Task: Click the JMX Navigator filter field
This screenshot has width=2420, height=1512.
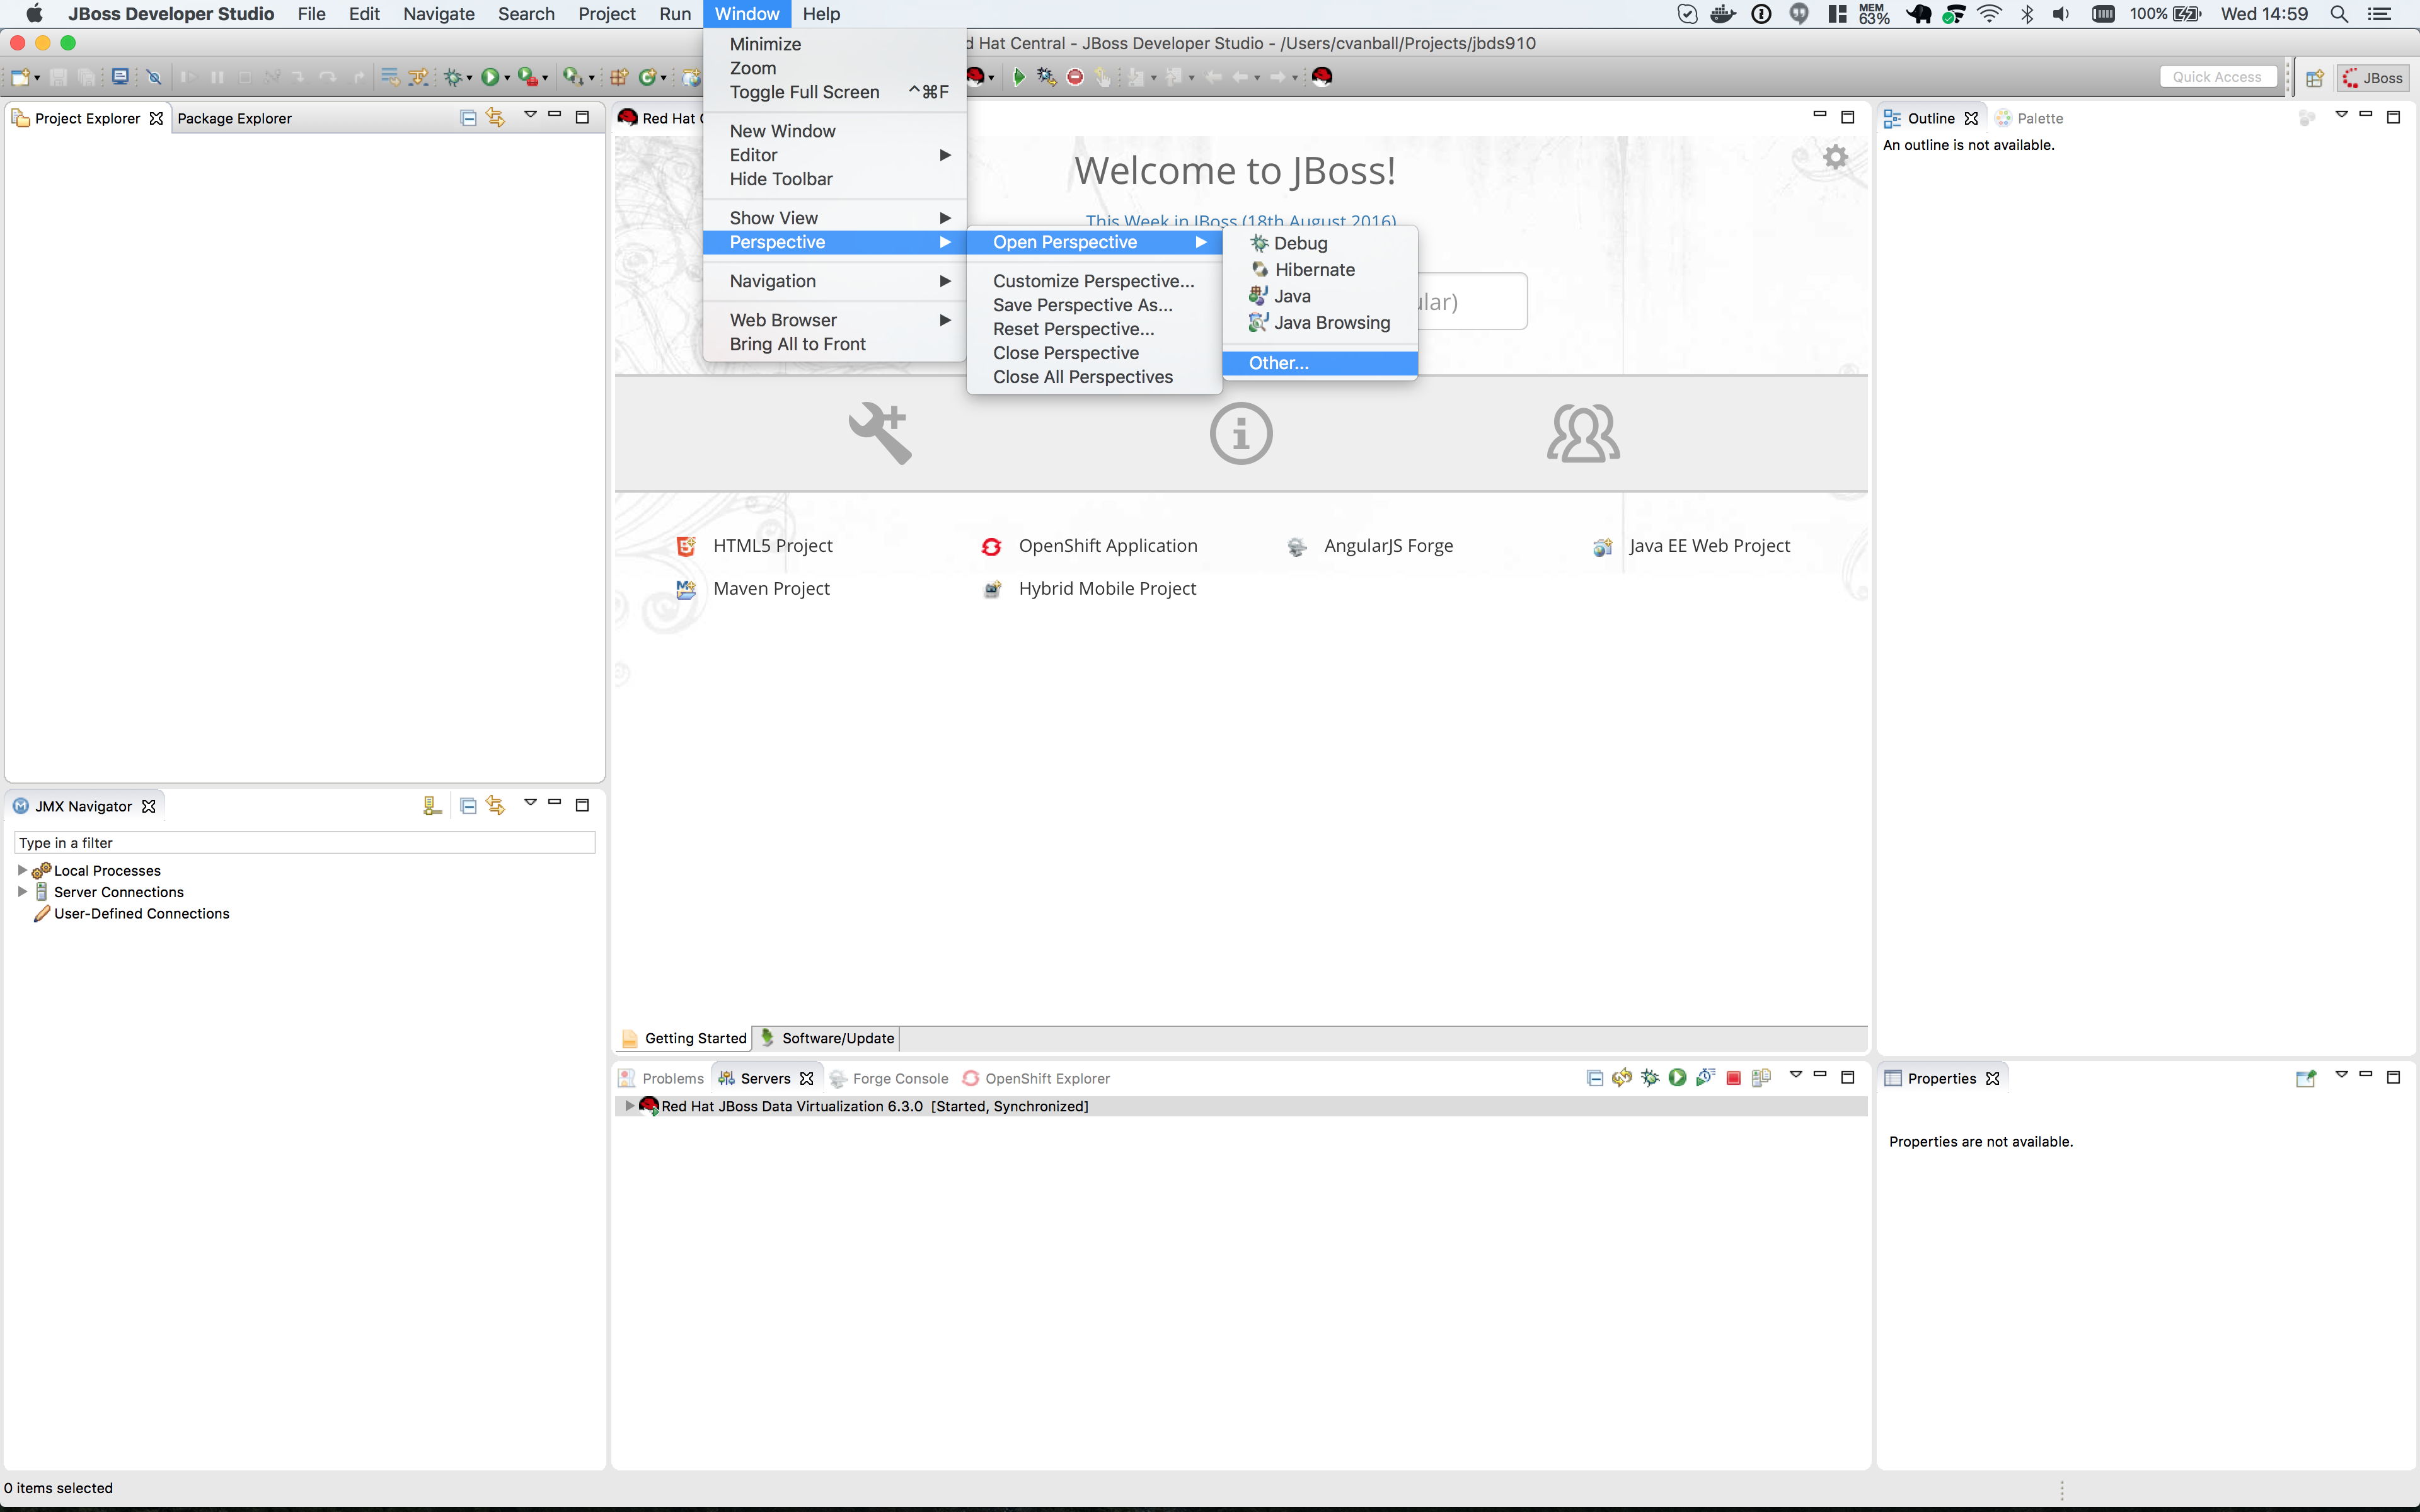Action: 305,843
